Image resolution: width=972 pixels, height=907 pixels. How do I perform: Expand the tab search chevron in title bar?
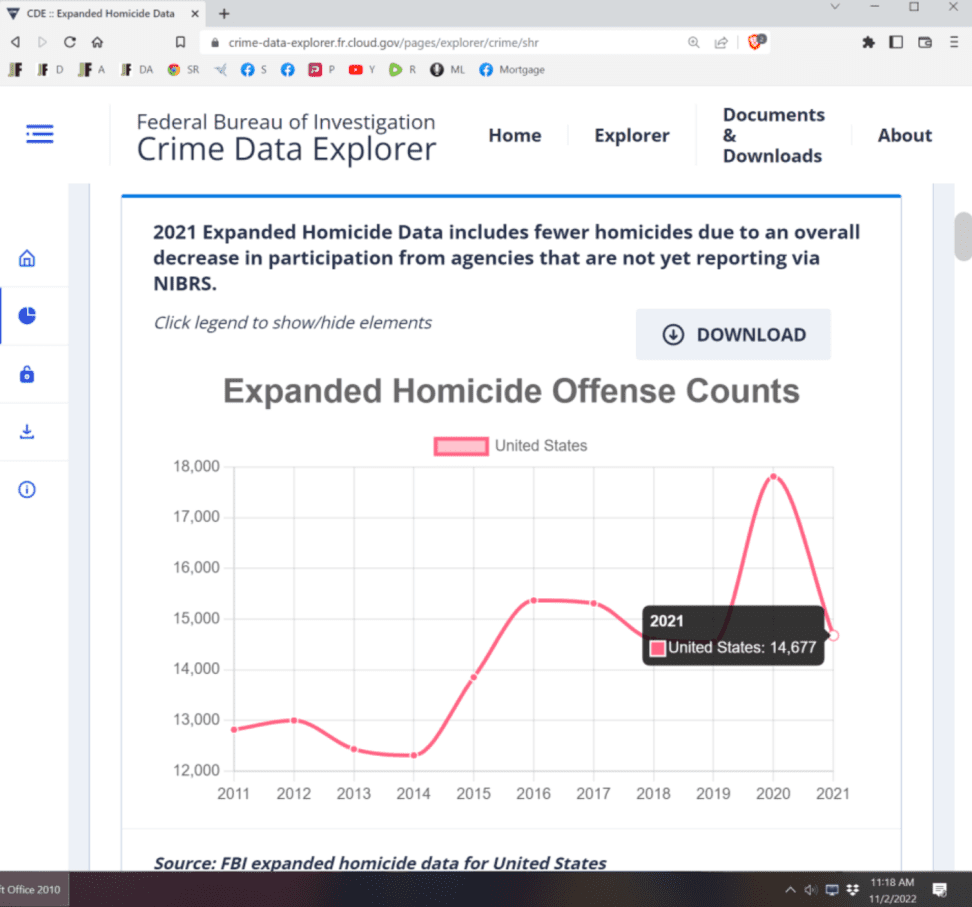(835, 8)
